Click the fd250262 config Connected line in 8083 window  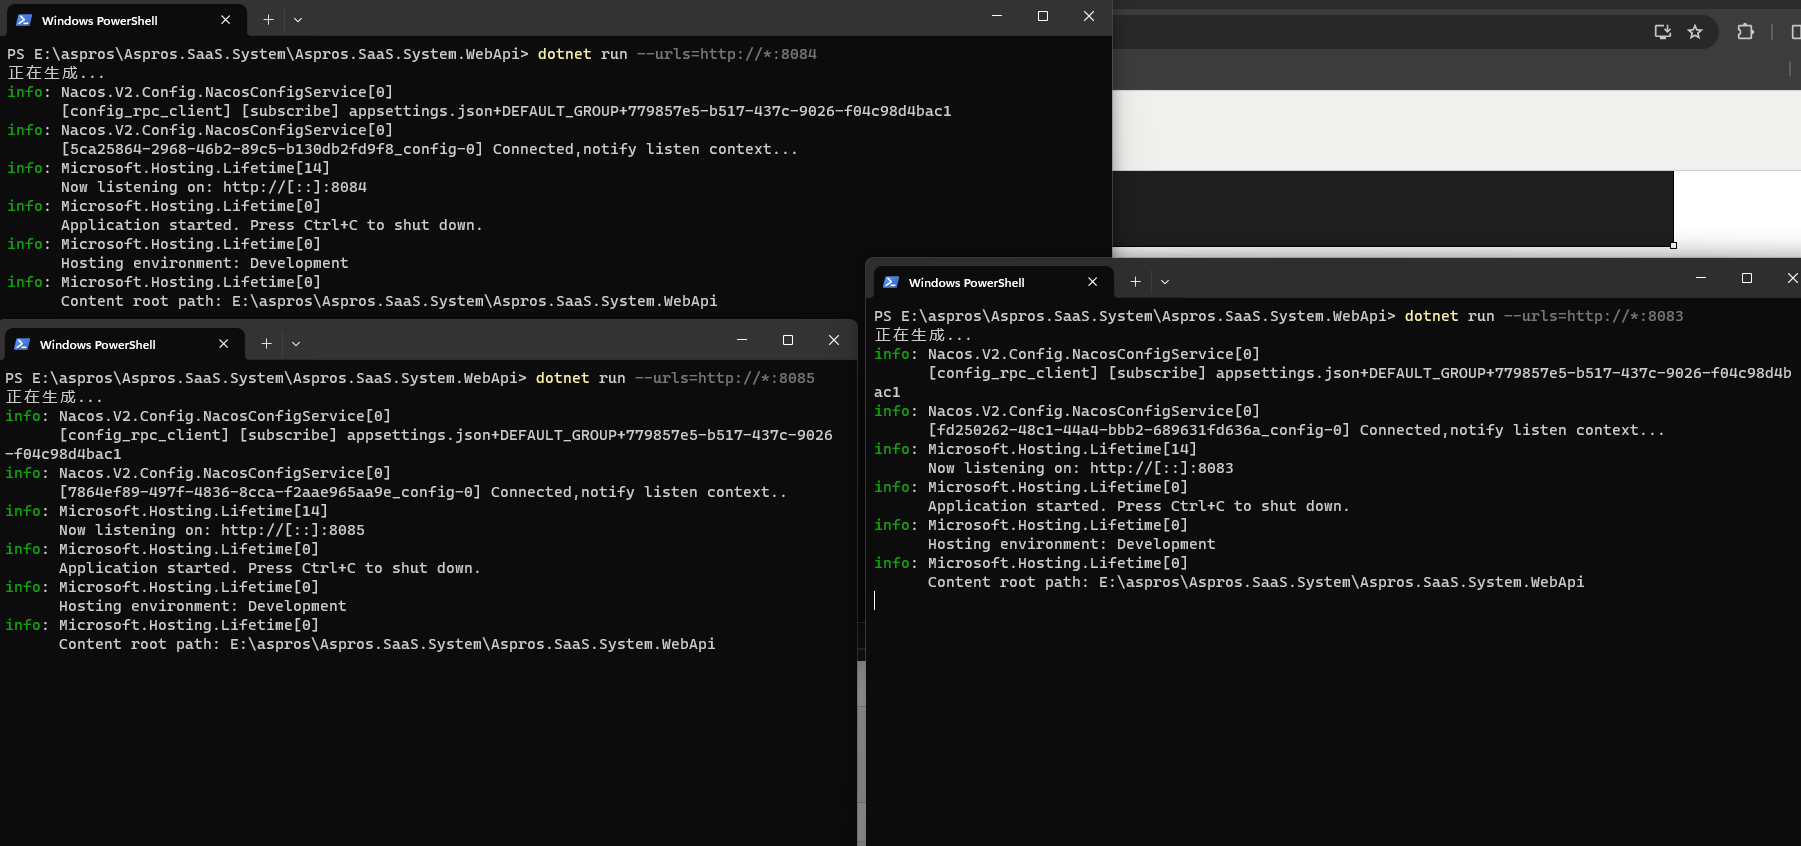coord(1297,430)
